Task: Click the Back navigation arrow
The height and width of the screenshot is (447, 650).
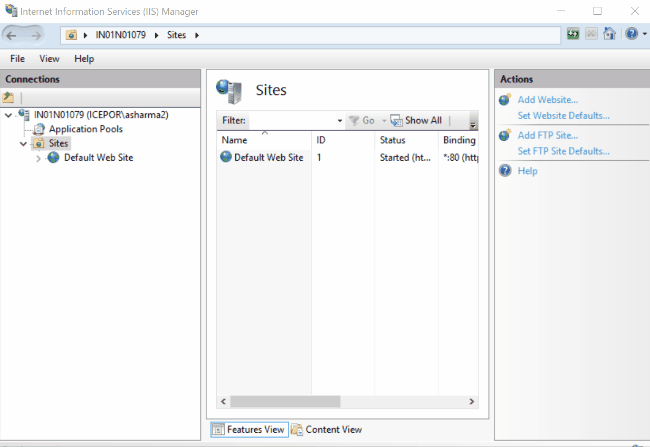Action: (12, 35)
